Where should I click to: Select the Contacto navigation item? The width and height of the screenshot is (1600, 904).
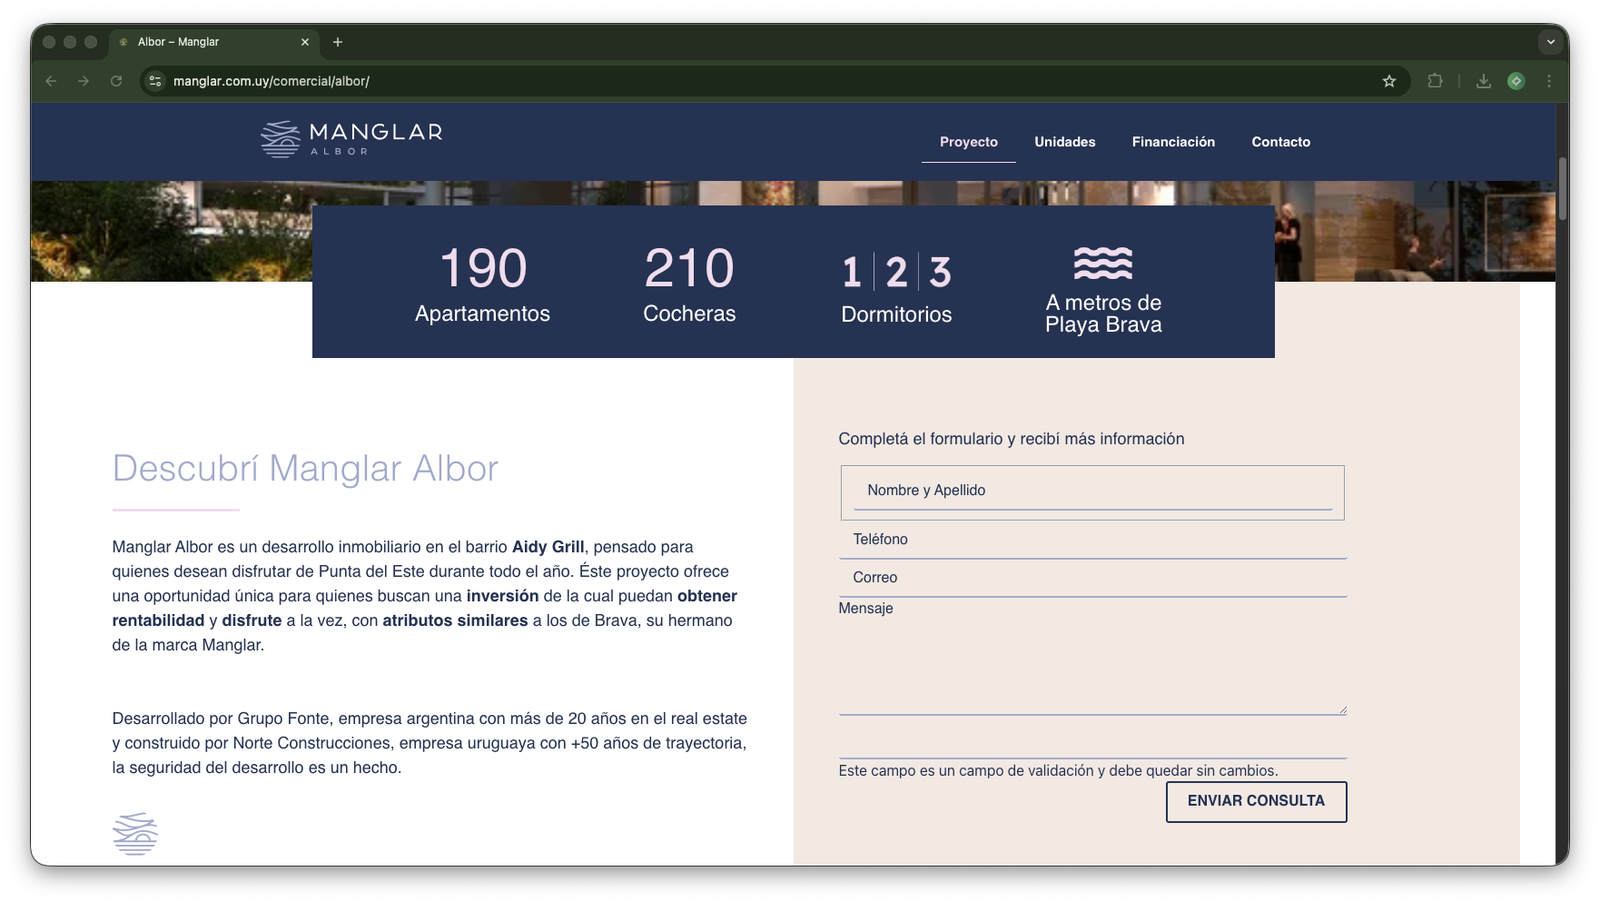tap(1280, 142)
